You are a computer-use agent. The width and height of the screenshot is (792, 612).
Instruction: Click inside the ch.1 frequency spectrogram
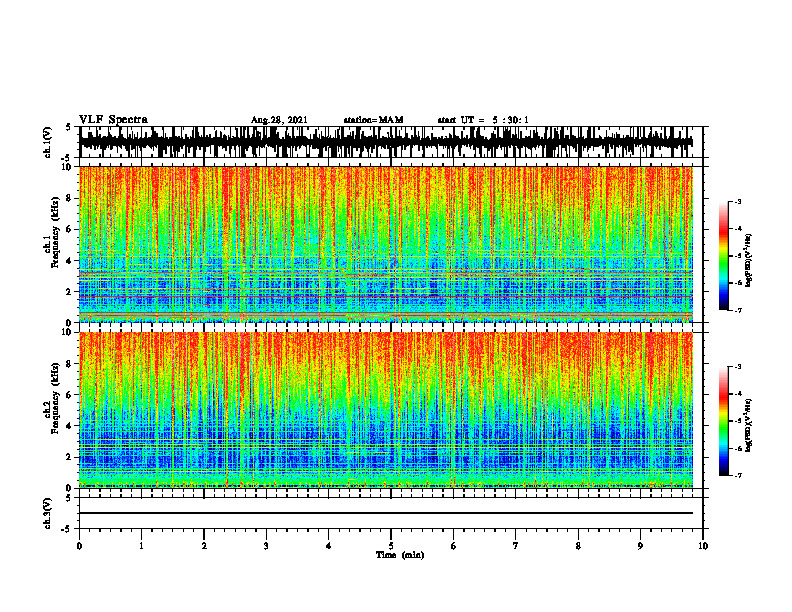(386, 244)
